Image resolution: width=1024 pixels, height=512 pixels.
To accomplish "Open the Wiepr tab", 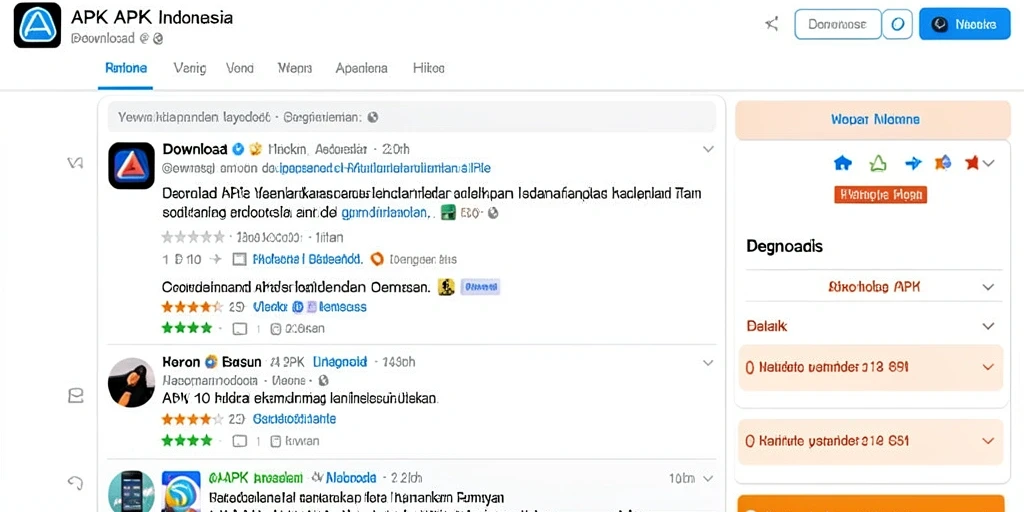I will pos(295,68).
